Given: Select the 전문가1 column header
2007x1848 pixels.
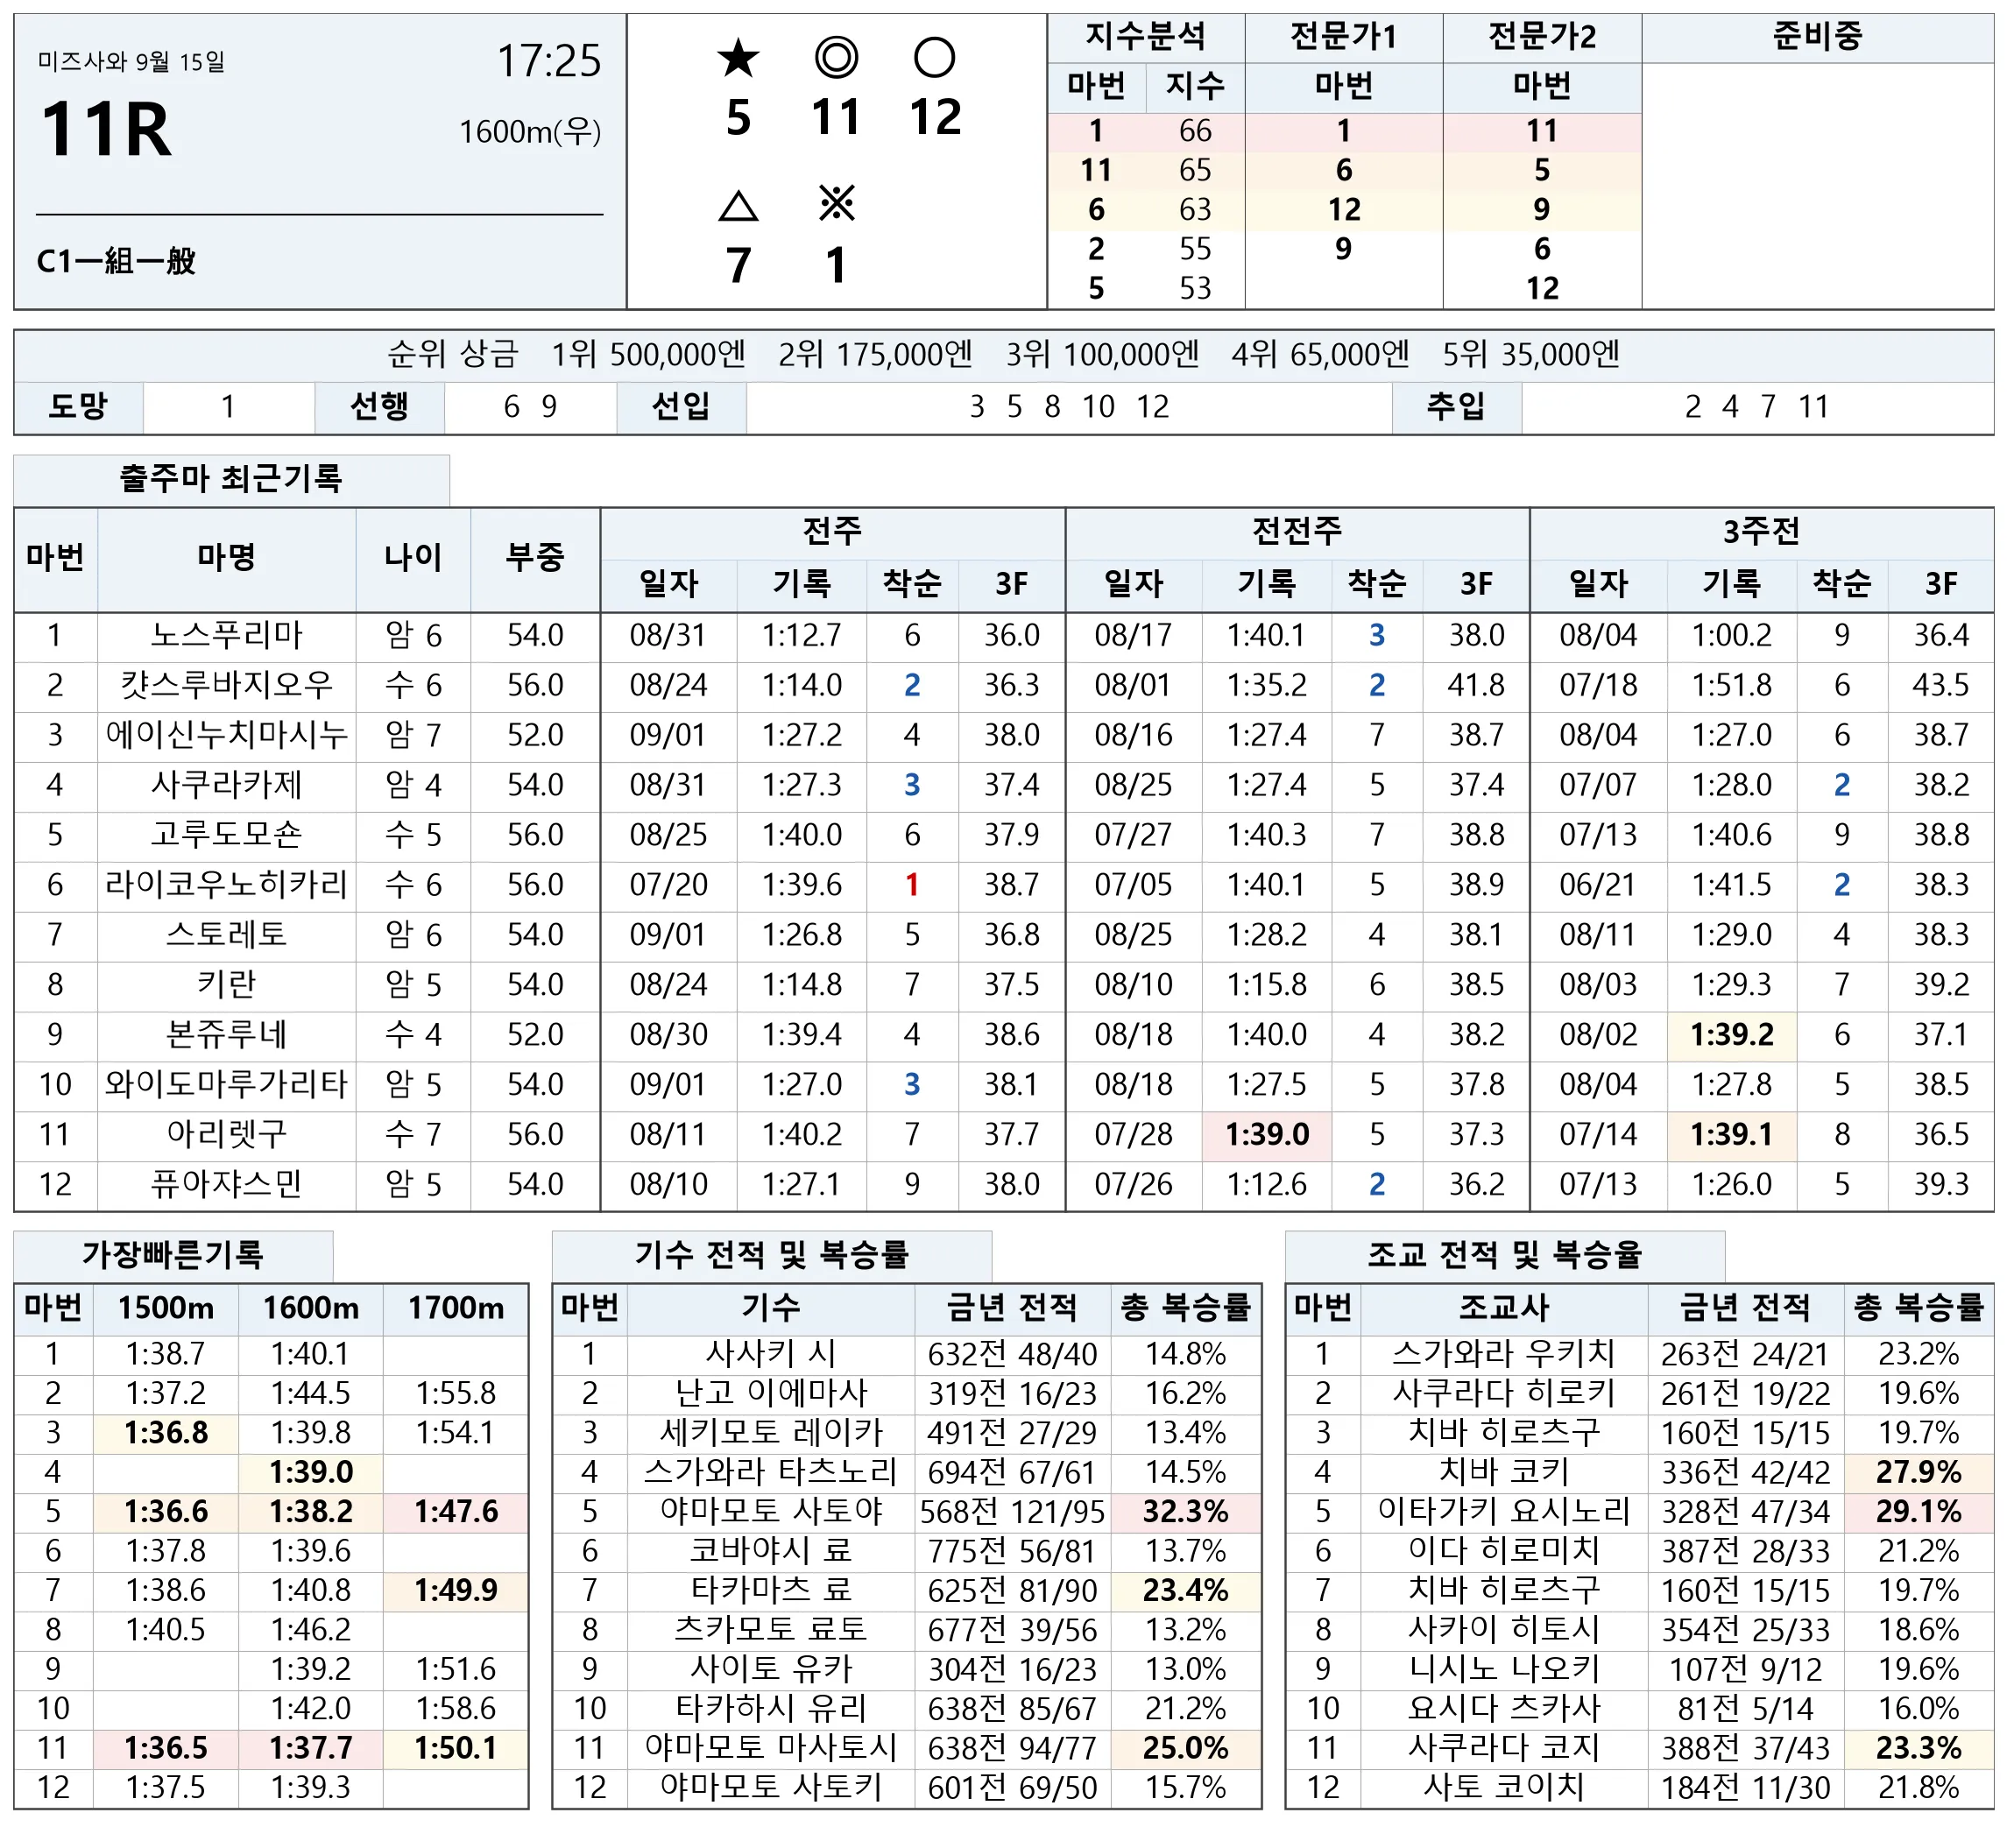Looking at the screenshot, I should (1343, 38).
